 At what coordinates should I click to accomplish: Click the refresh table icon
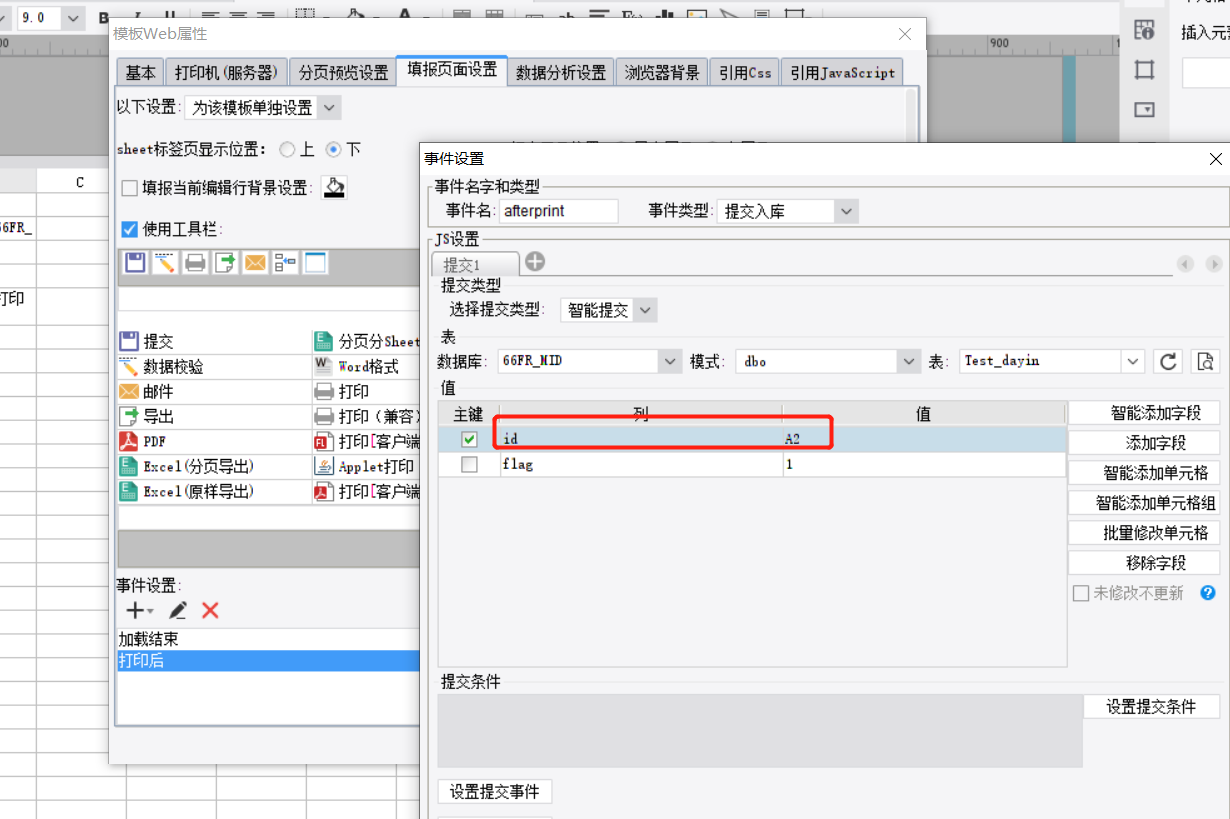coord(1168,361)
